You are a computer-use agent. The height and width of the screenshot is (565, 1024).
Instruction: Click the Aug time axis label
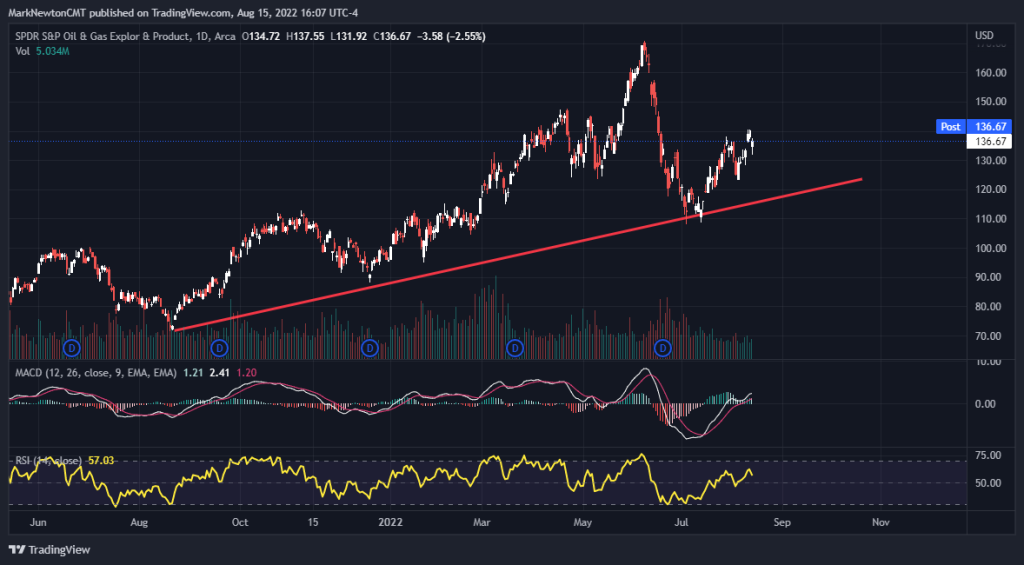(140, 523)
